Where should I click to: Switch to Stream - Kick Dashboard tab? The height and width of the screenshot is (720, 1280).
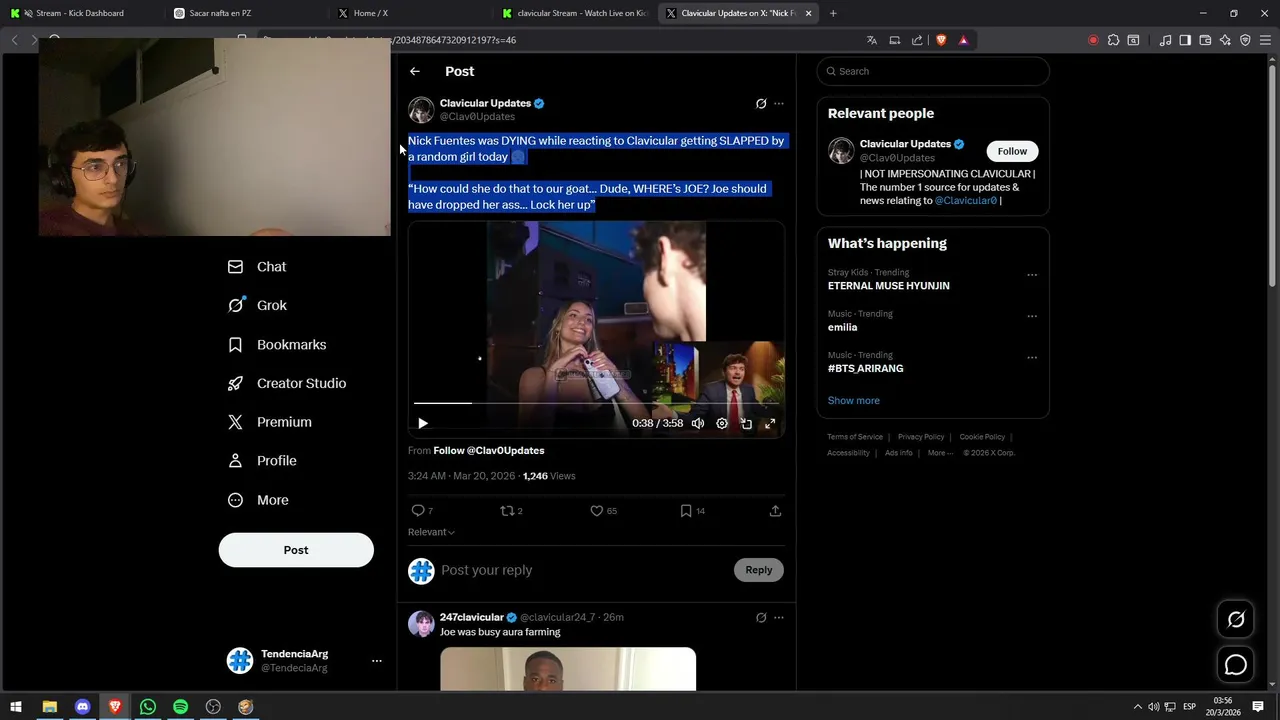[80, 13]
